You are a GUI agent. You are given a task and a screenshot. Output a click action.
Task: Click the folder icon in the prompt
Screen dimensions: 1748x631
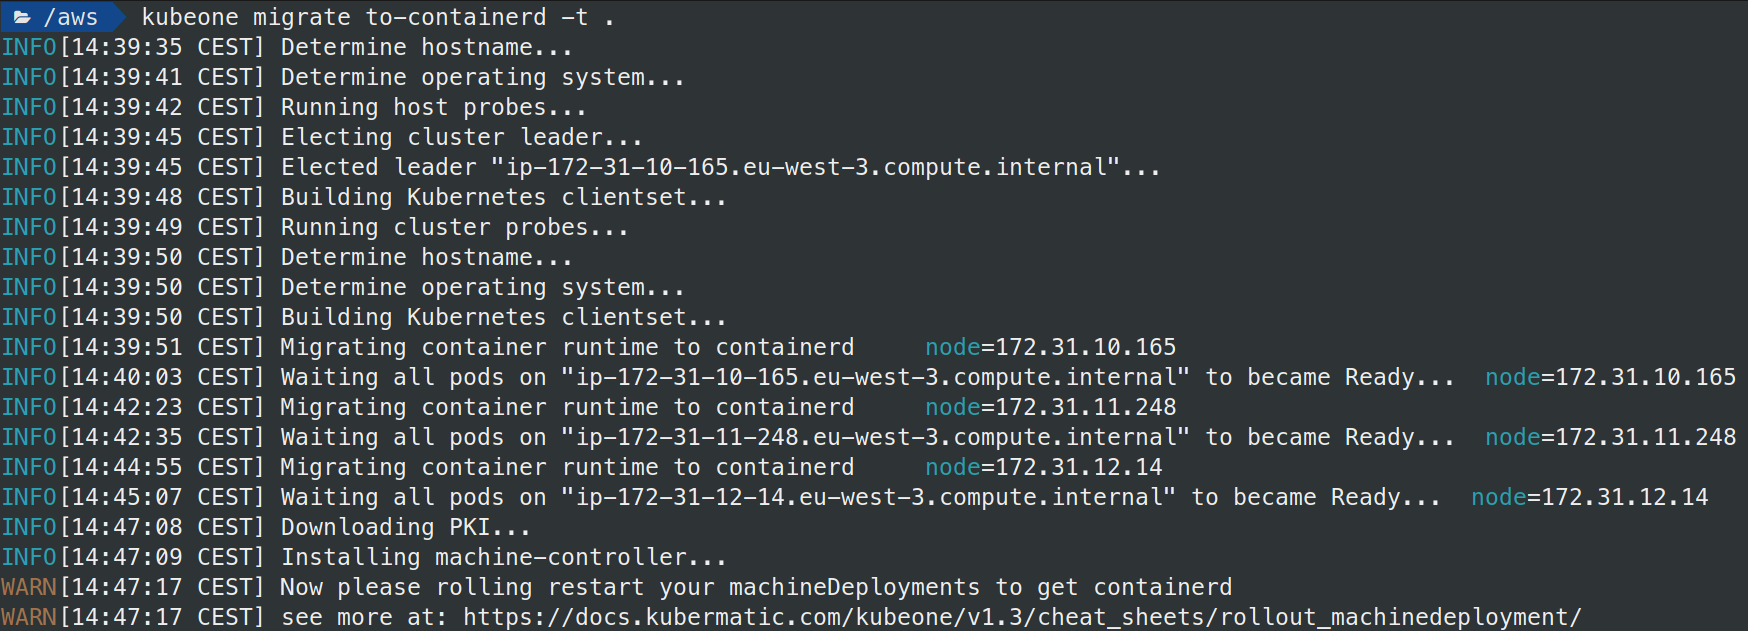click(22, 17)
